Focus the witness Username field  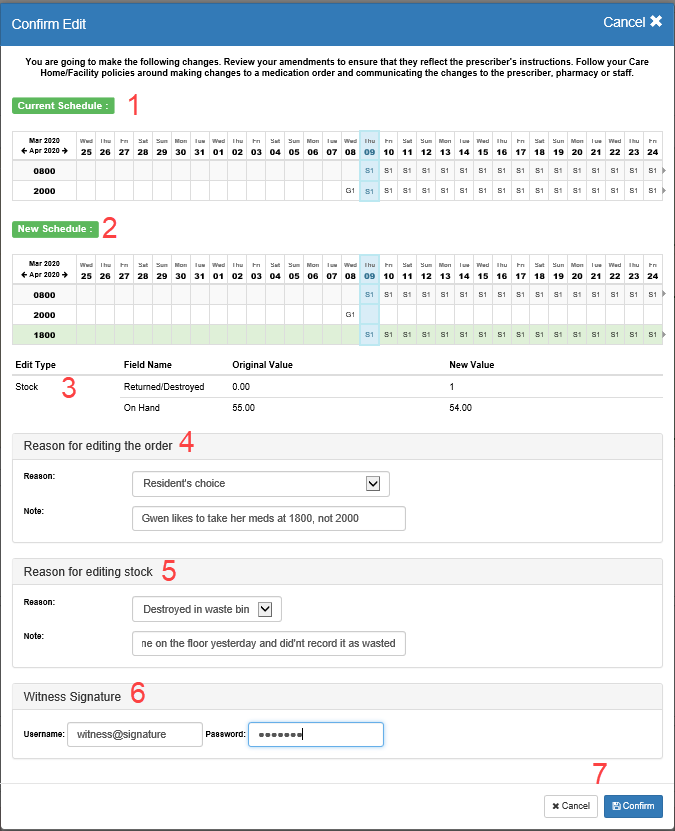point(134,734)
